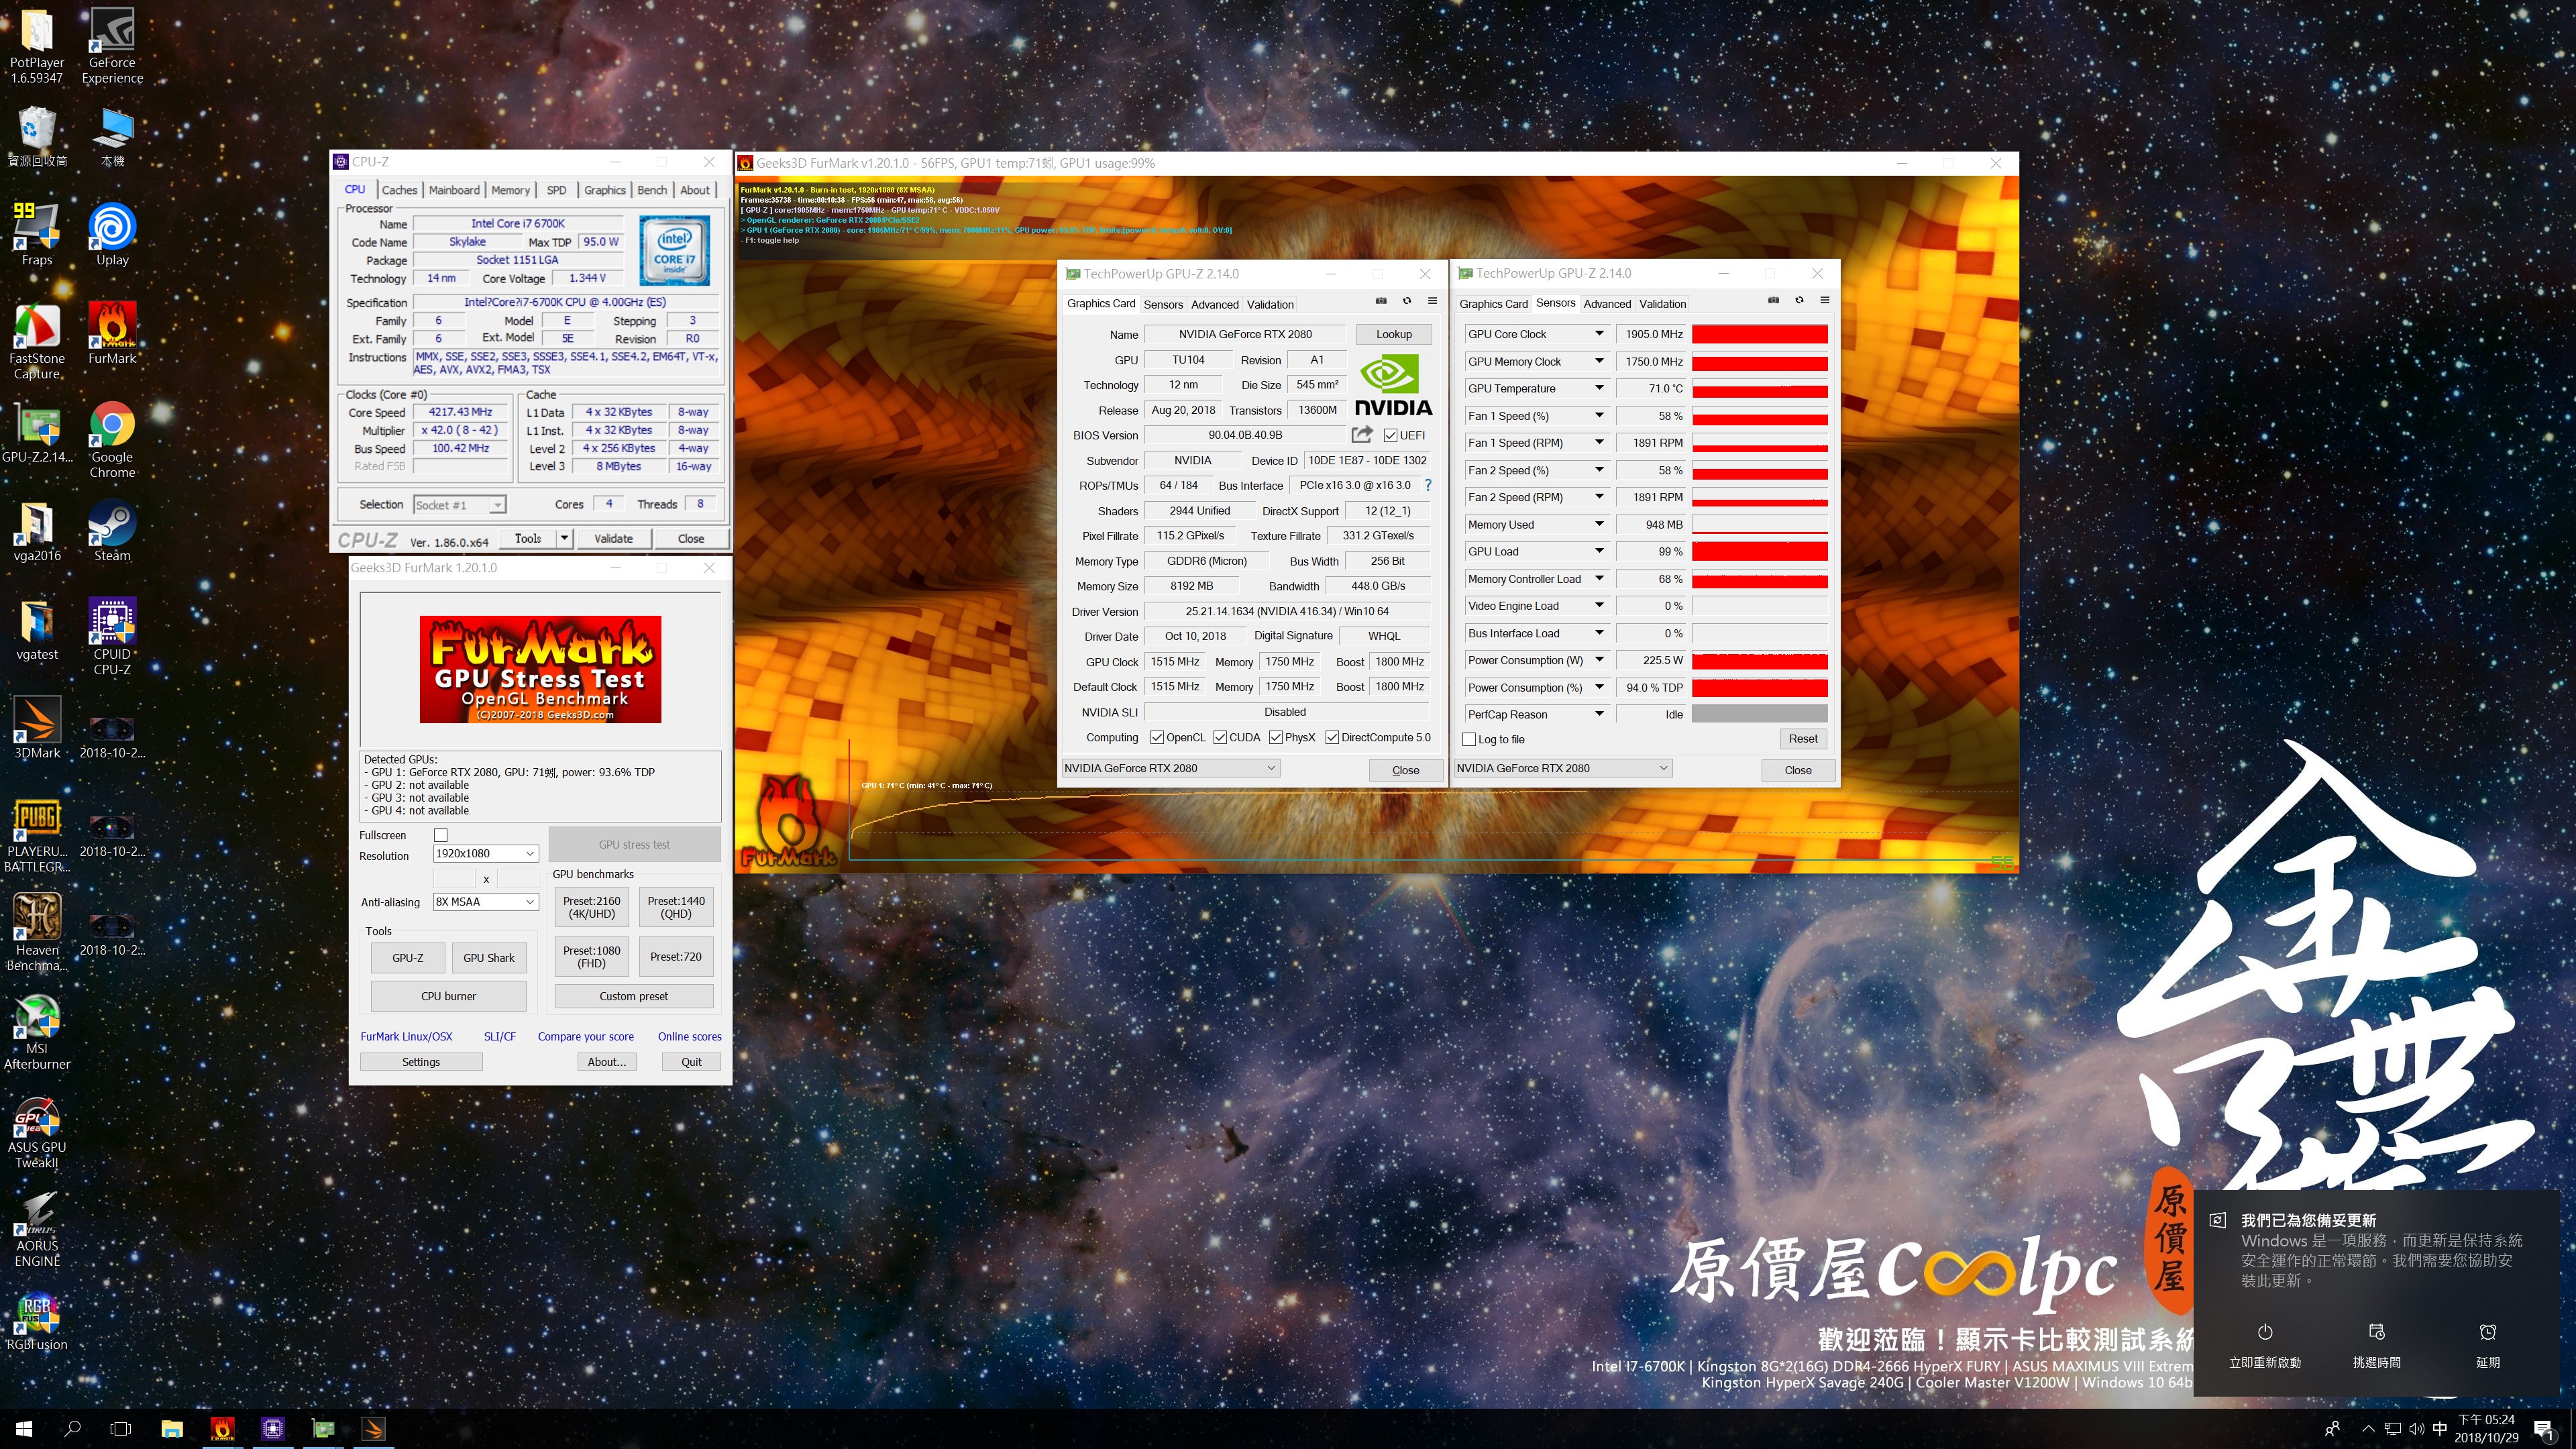Click camera icon in GPU-Z Graphics Card window

click(x=1381, y=300)
